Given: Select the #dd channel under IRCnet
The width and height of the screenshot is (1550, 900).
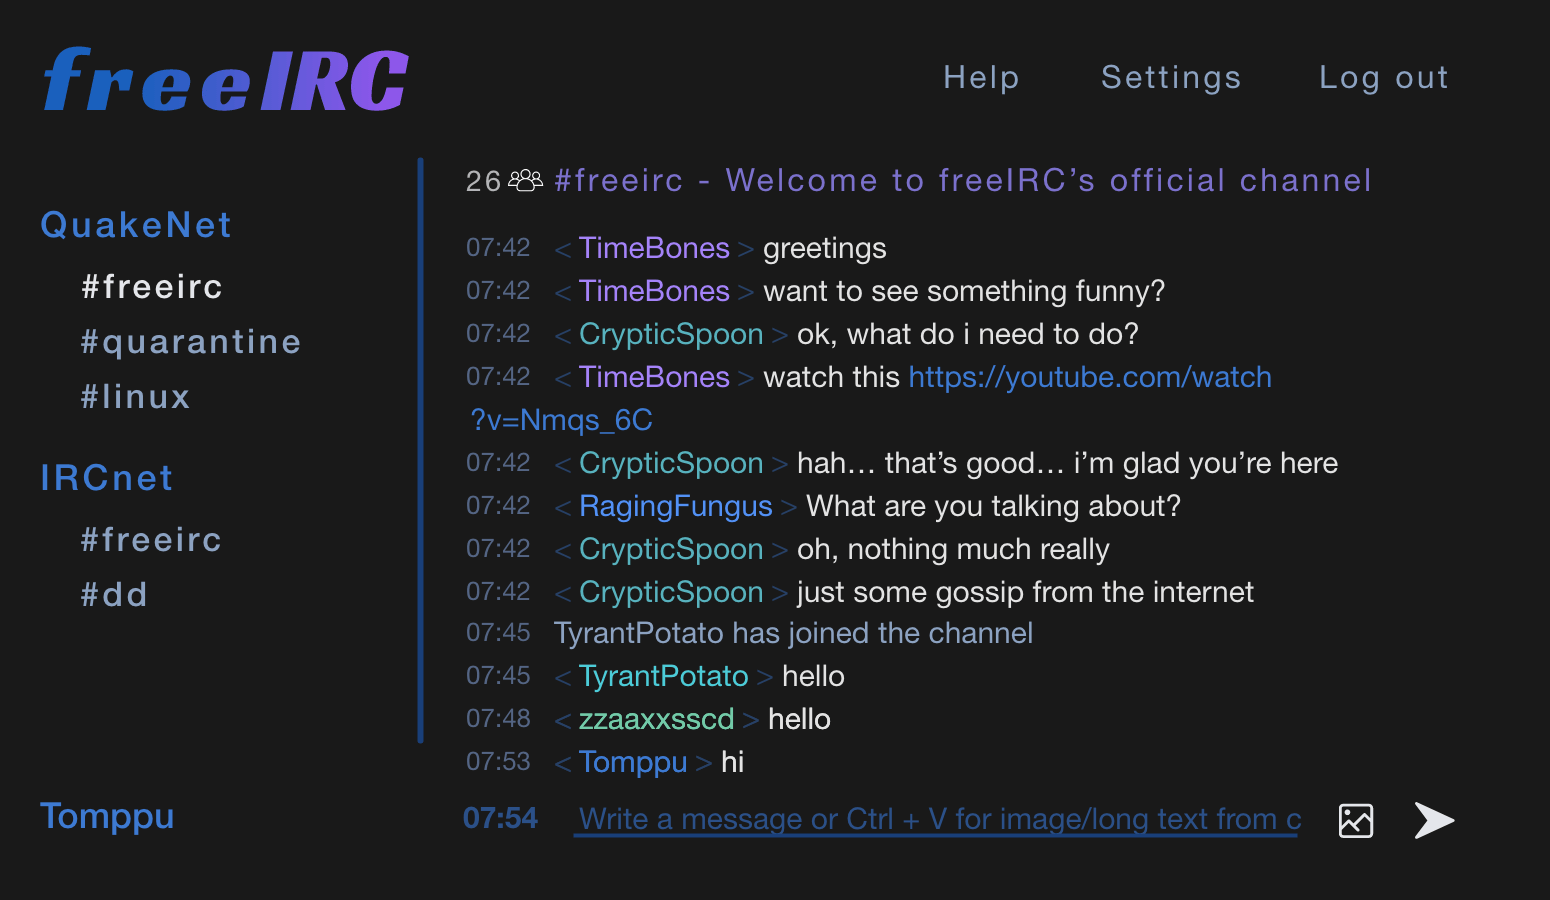Looking at the screenshot, I should (113, 594).
